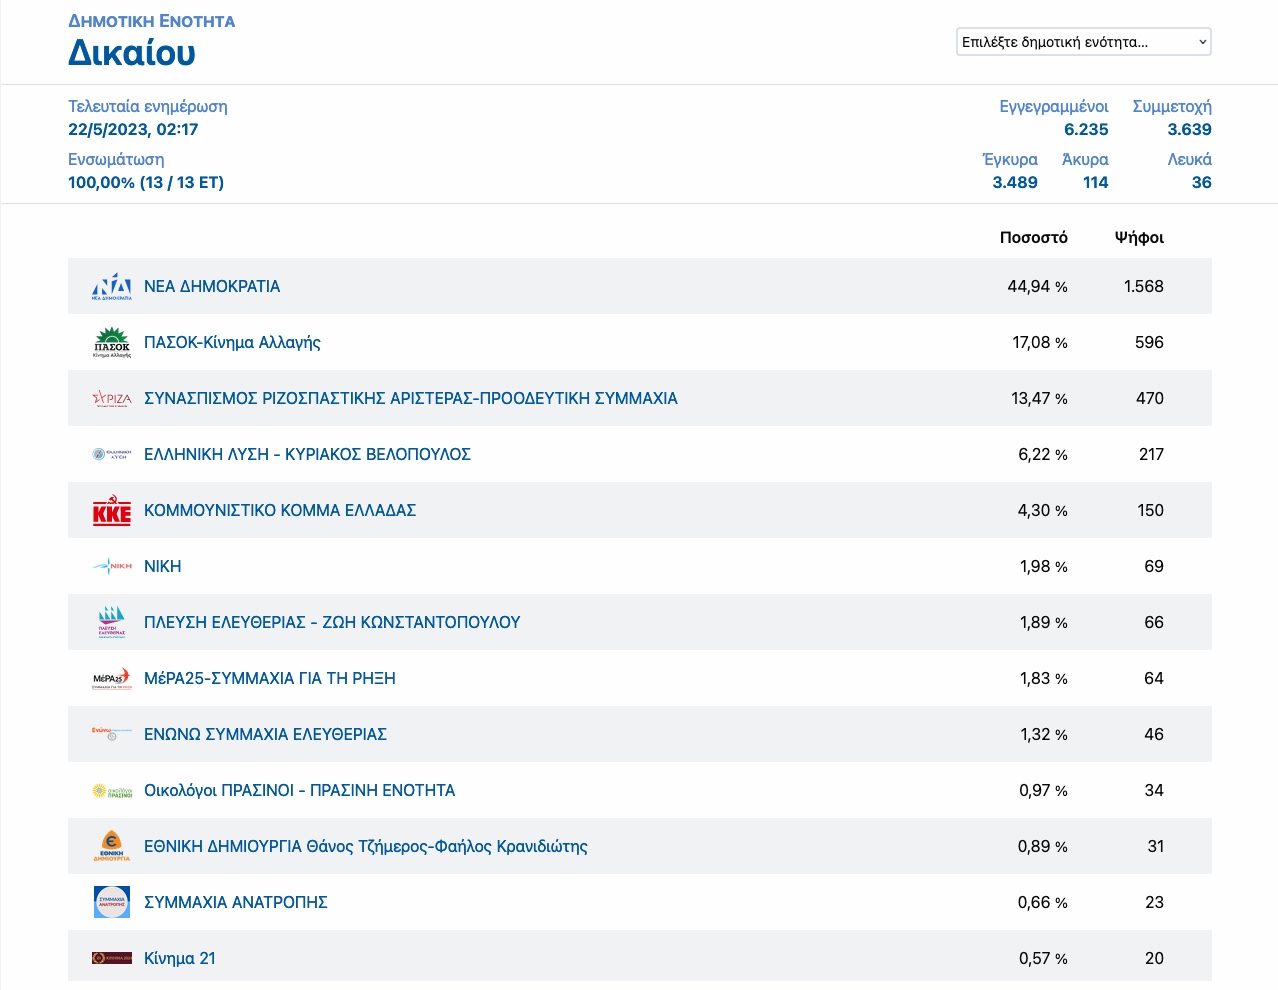
Task: Click the 44,94 % percentage cell
Action: click(x=1037, y=286)
